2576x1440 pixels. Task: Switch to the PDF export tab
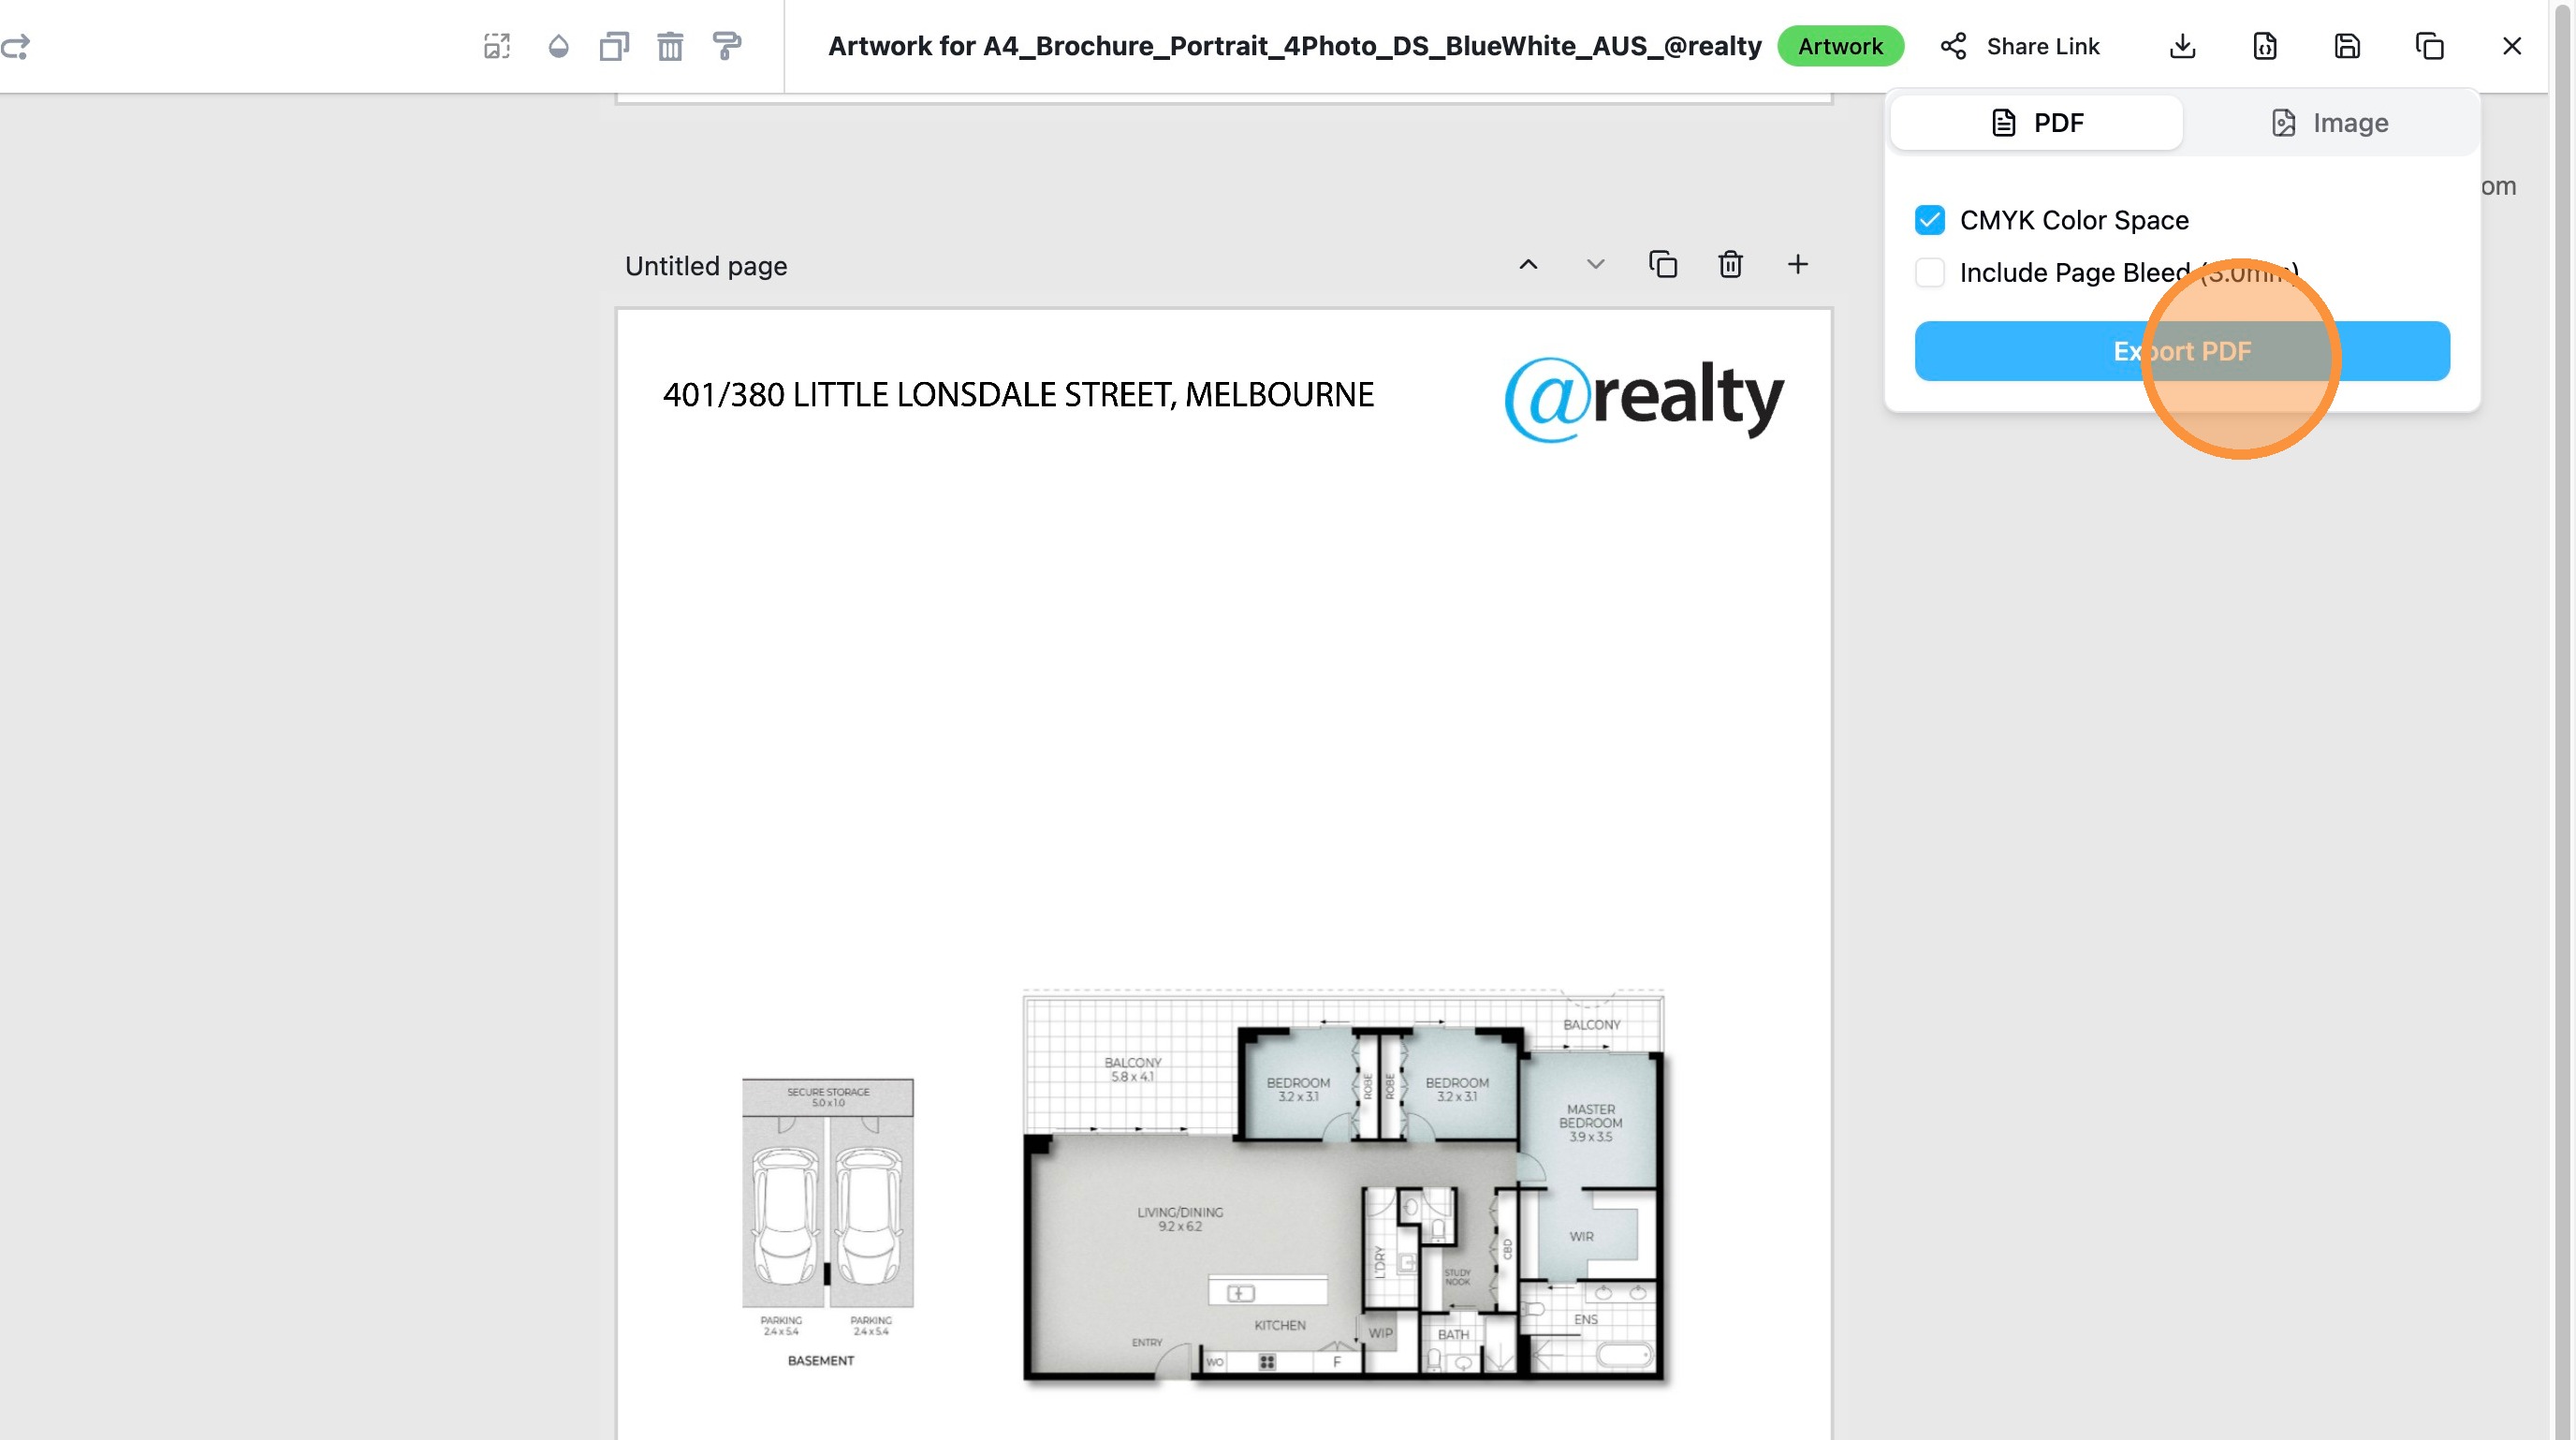2036,123
